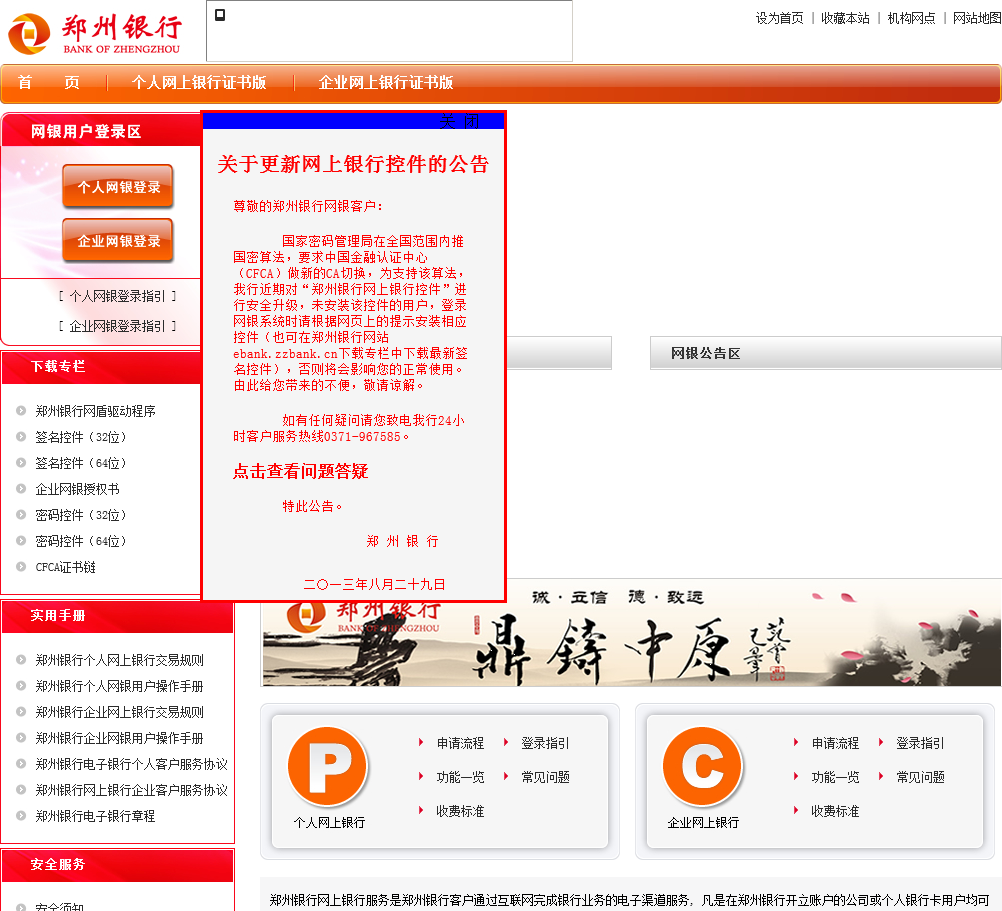Image resolution: width=1002 pixels, height=911 pixels.
Task: Click the 安全服务 section header
Action: [118, 865]
